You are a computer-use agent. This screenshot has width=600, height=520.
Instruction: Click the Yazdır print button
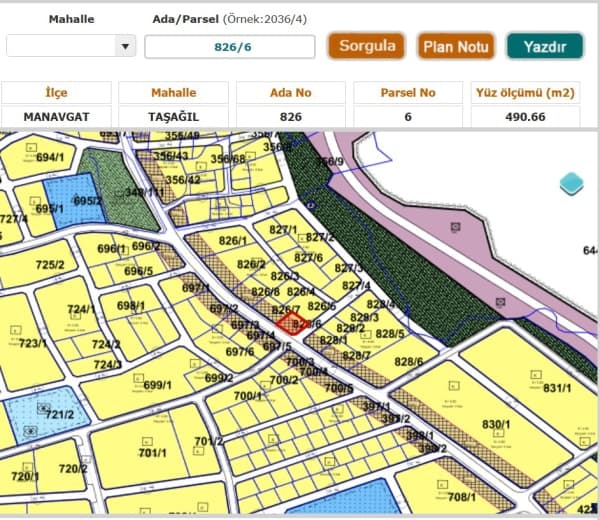[545, 47]
